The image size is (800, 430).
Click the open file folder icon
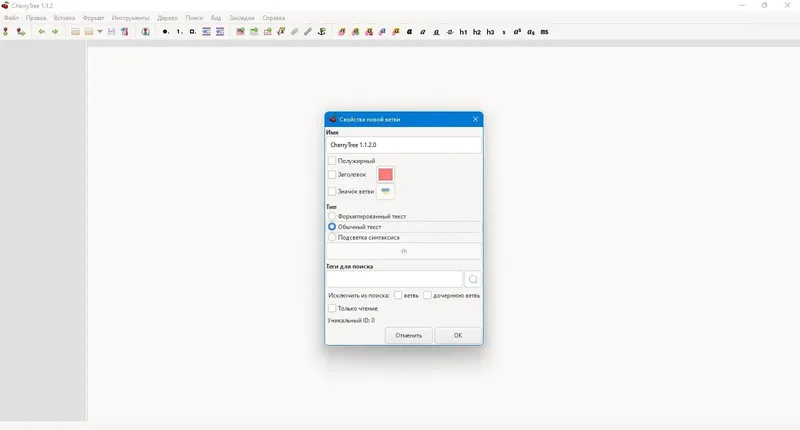[75, 32]
